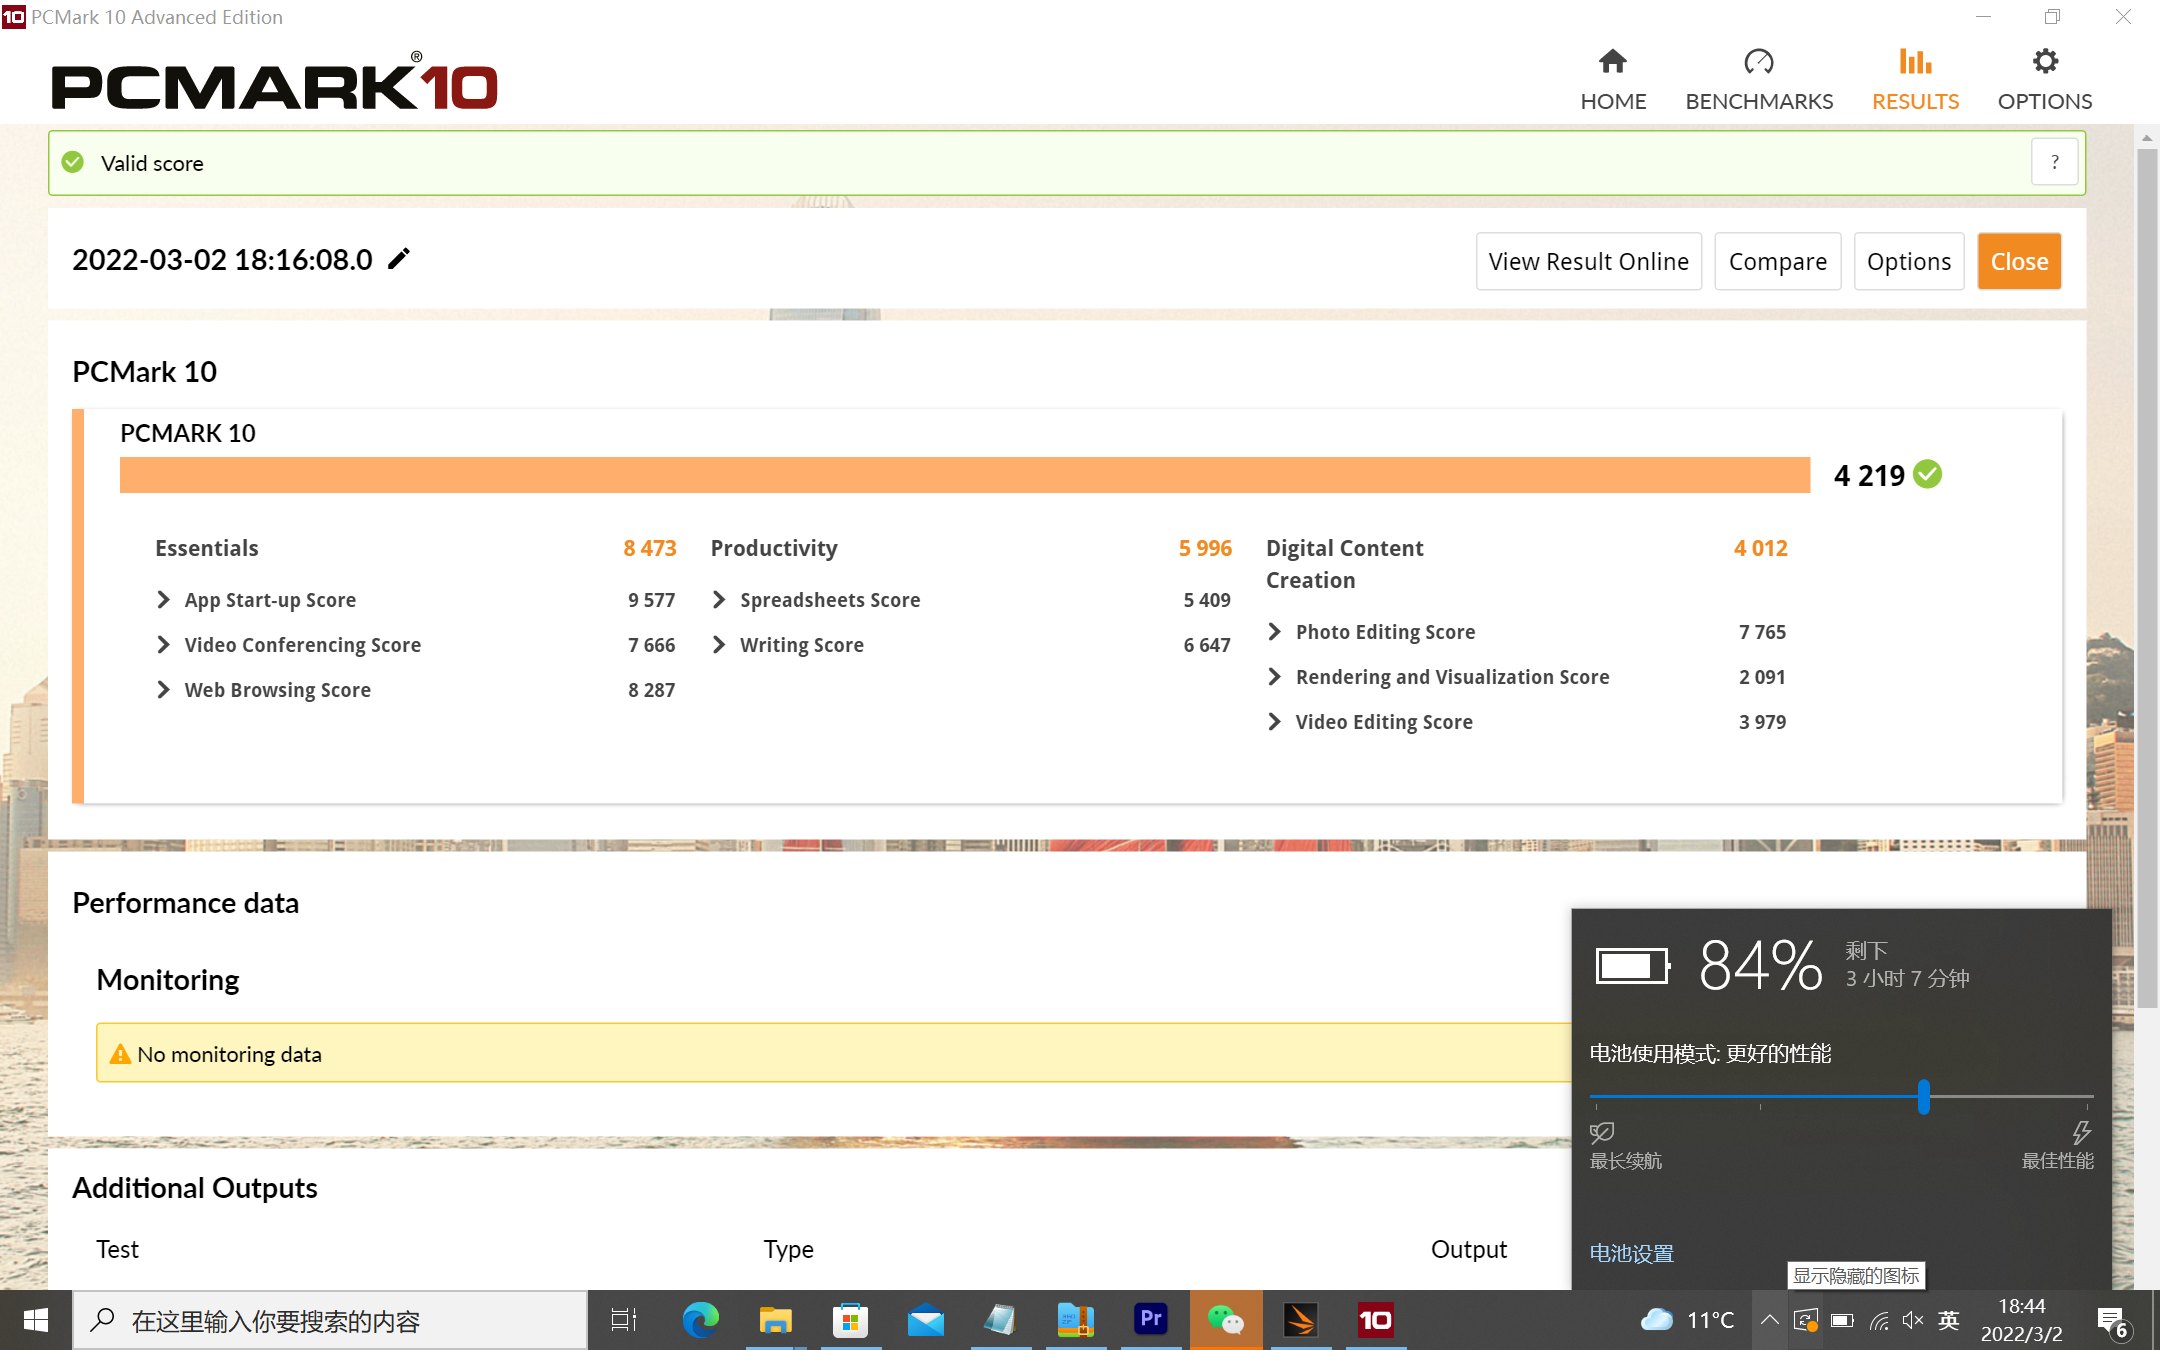Open 电池设置 battery settings link
Viewport: 2160px width, 1350px height.
[x=1631, y=1253]
